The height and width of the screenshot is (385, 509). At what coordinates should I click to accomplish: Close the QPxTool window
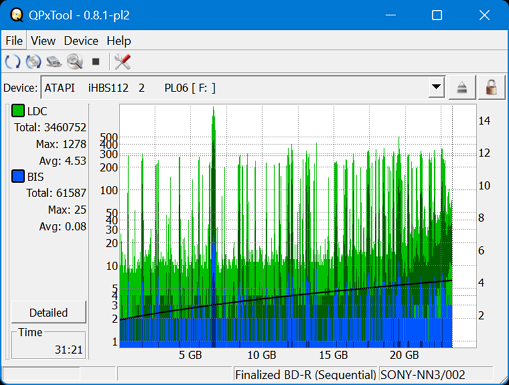tap(484, 15)
